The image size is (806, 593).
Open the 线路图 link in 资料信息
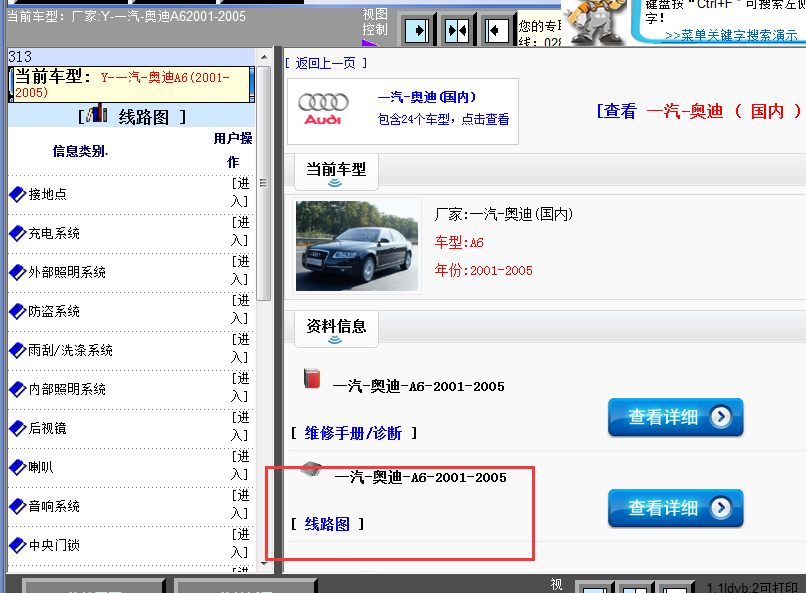pyautogui.click(x=327, y=524)
